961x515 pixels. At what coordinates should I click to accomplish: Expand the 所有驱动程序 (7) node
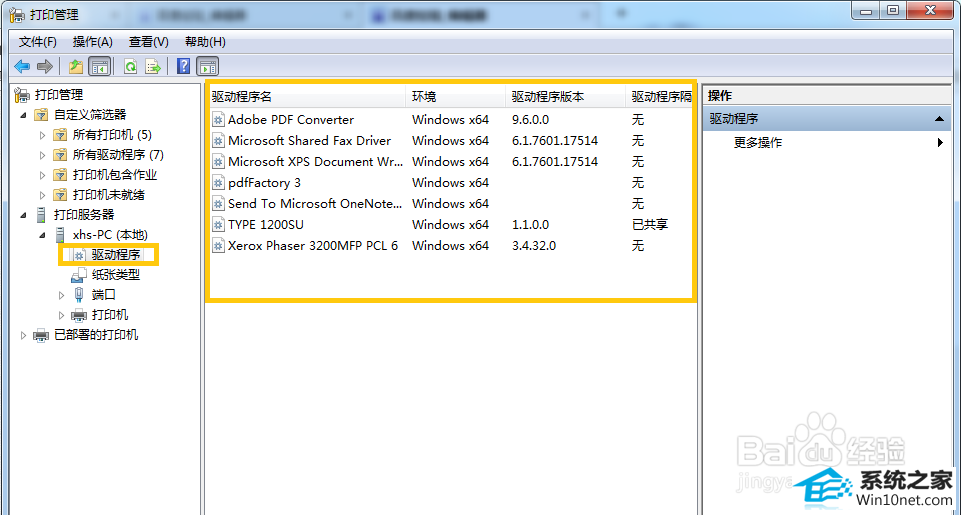(42, 155)
